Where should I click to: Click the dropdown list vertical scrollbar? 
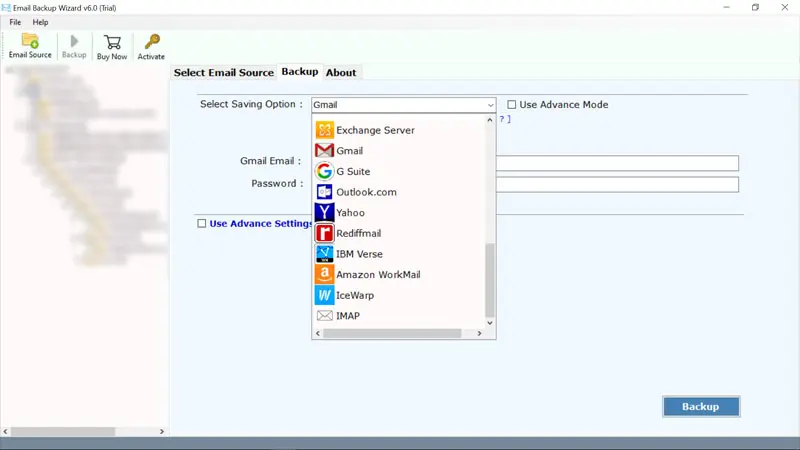(x=490, y=280)
